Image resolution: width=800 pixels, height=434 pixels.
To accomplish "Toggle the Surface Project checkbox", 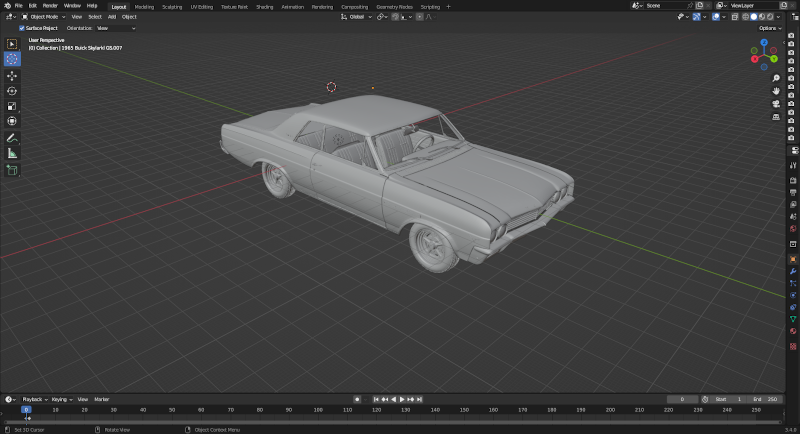I will (22, 28).
